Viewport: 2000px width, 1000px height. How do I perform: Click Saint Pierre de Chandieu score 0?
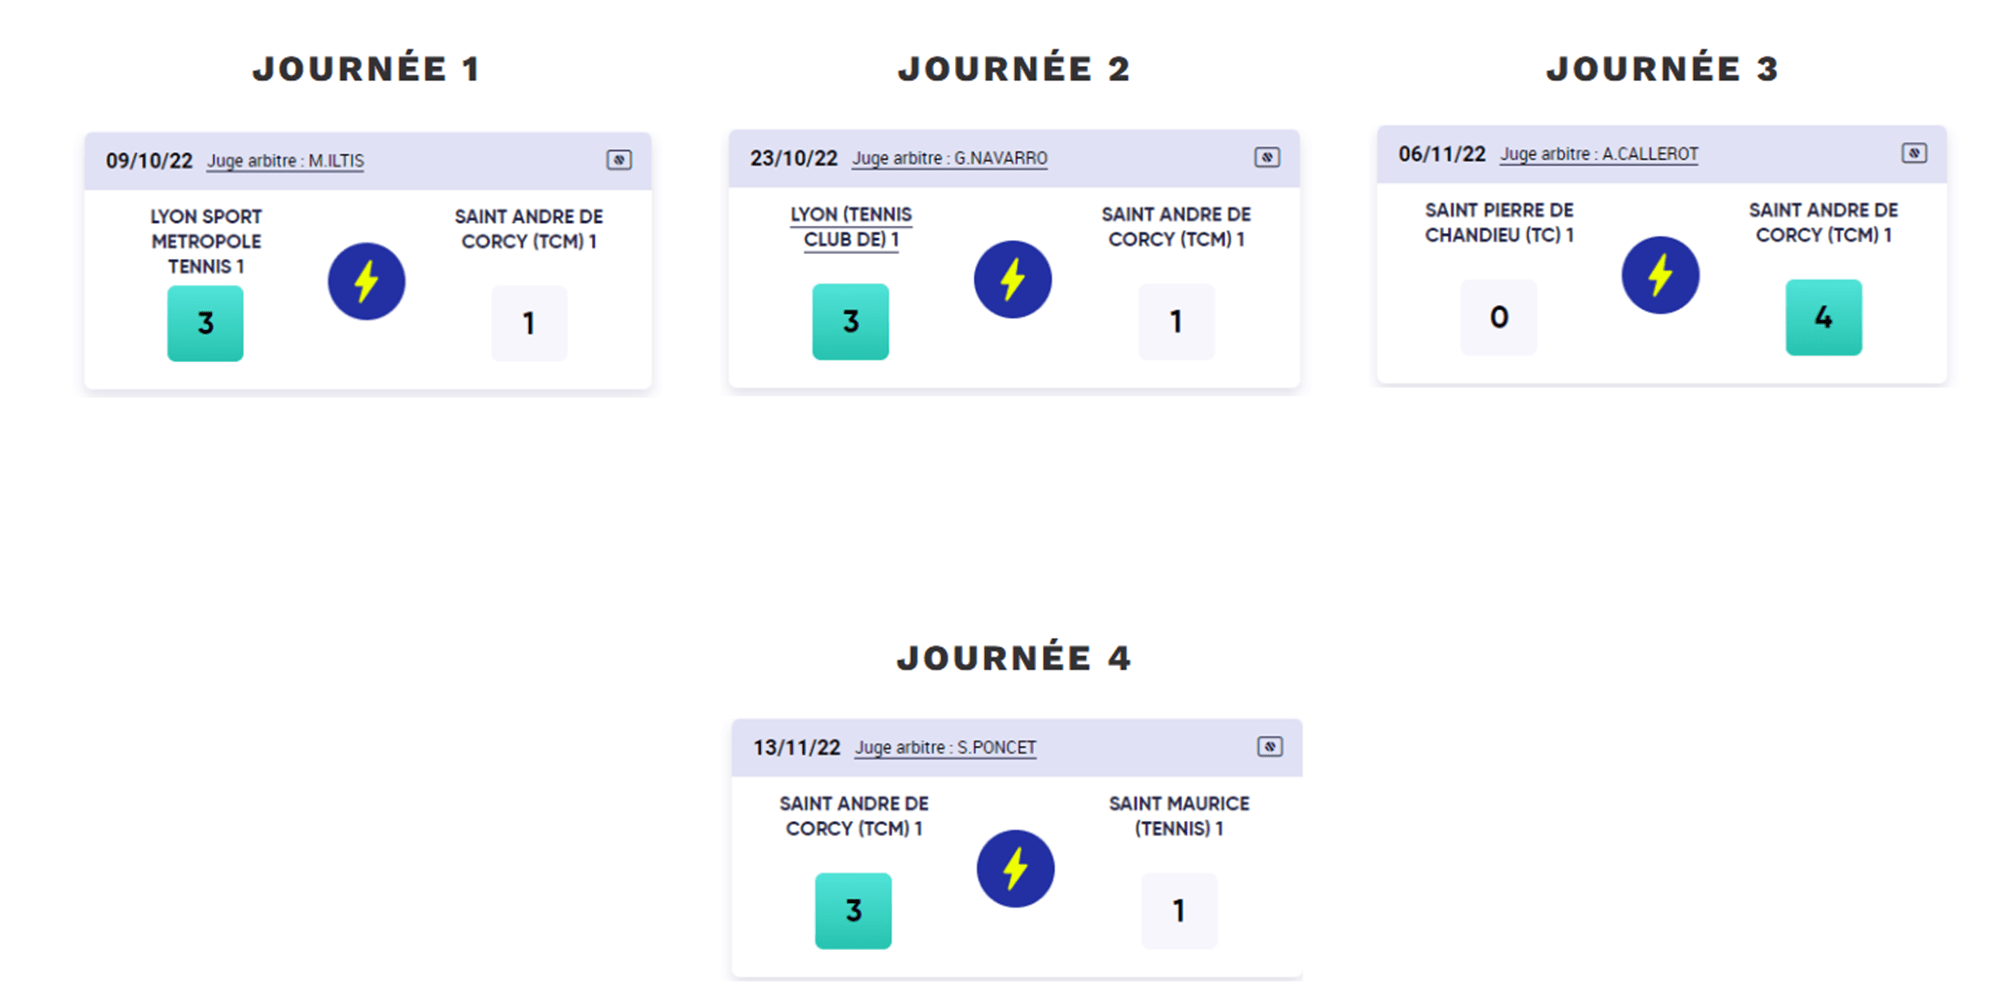point(1498,317)
